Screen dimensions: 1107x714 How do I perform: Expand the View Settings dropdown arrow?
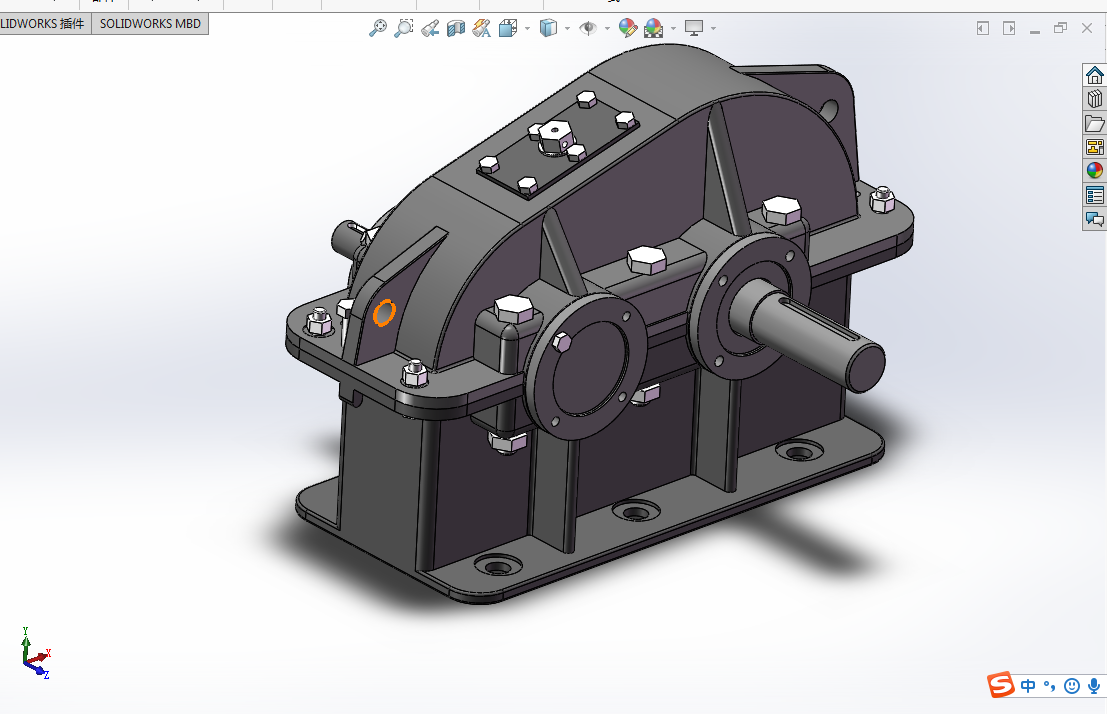[x=713, y=28]
